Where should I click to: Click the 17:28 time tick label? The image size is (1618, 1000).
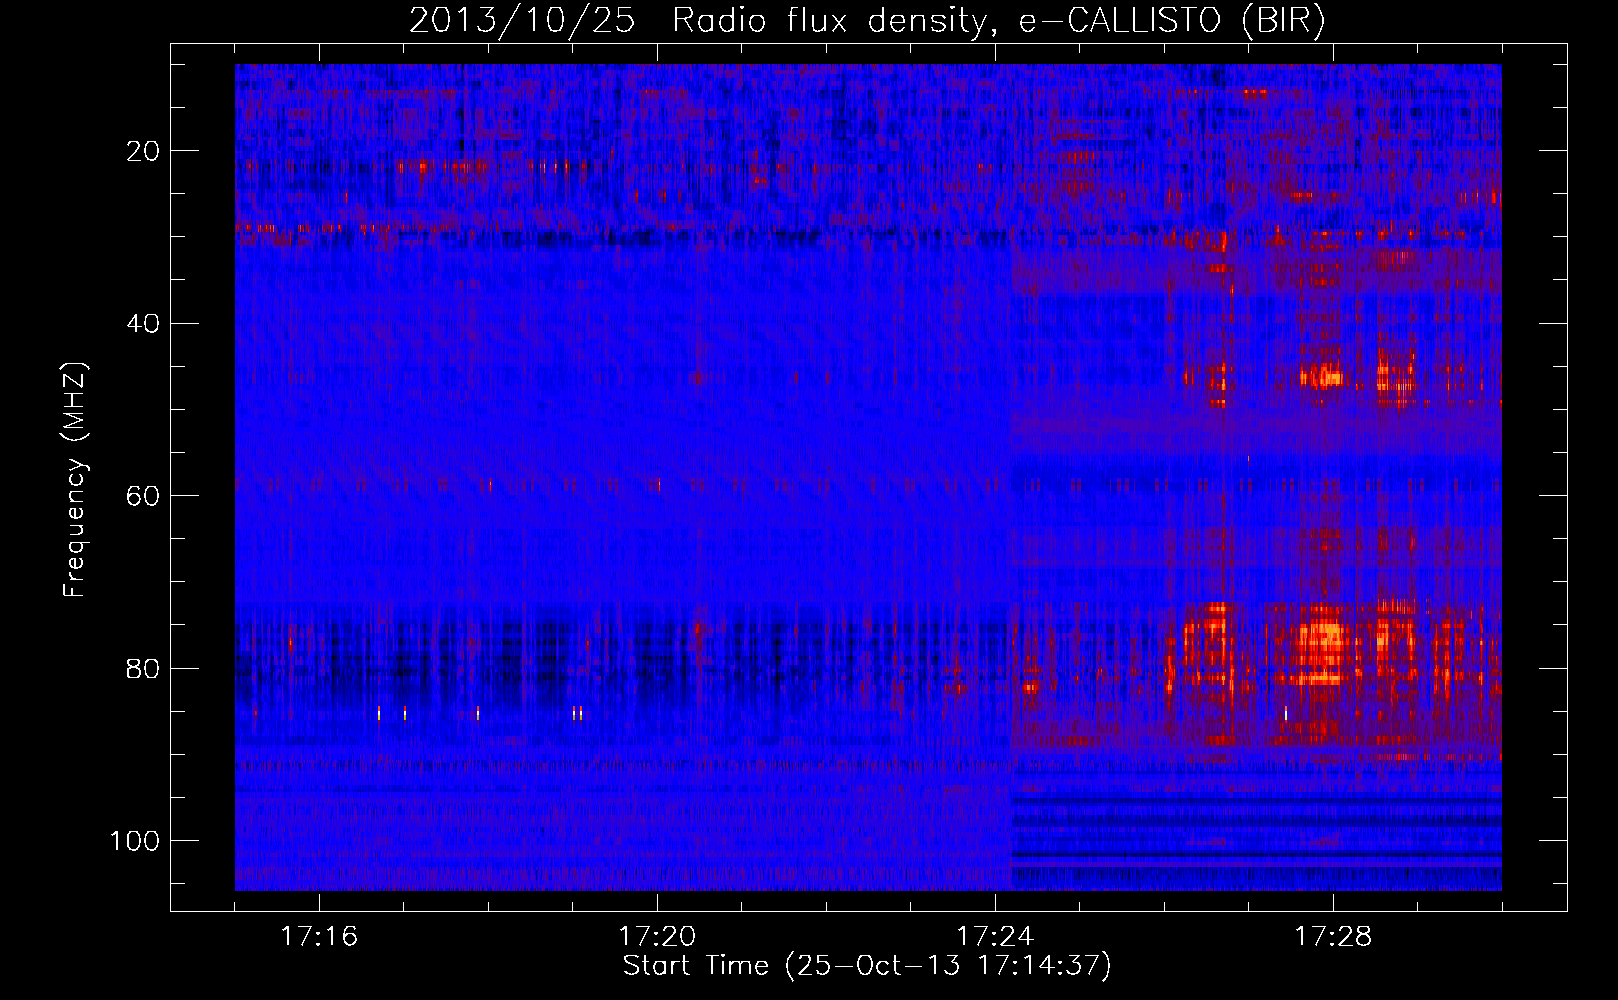tap(1333, 937)
